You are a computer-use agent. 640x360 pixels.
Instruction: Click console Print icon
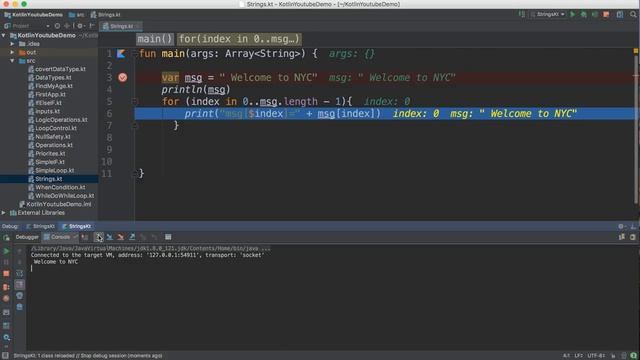pos(19,296)
